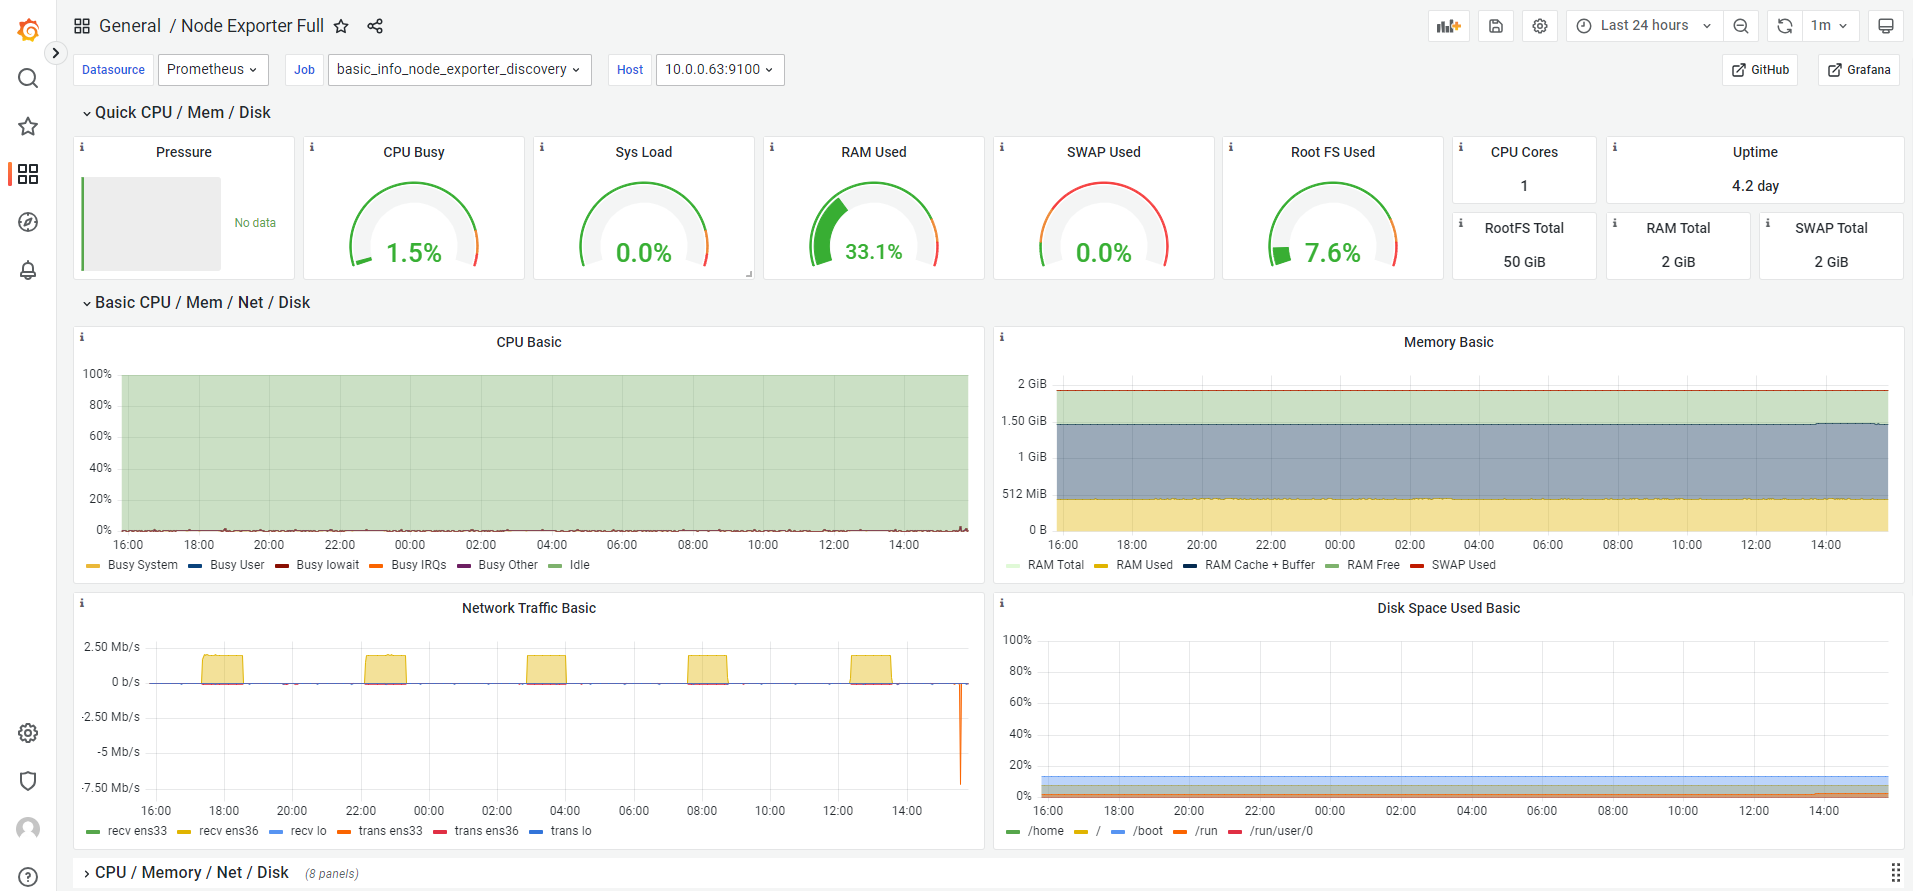
Task: Open the Prometheus datasource dropdown
Action: [x=213, y=69]
